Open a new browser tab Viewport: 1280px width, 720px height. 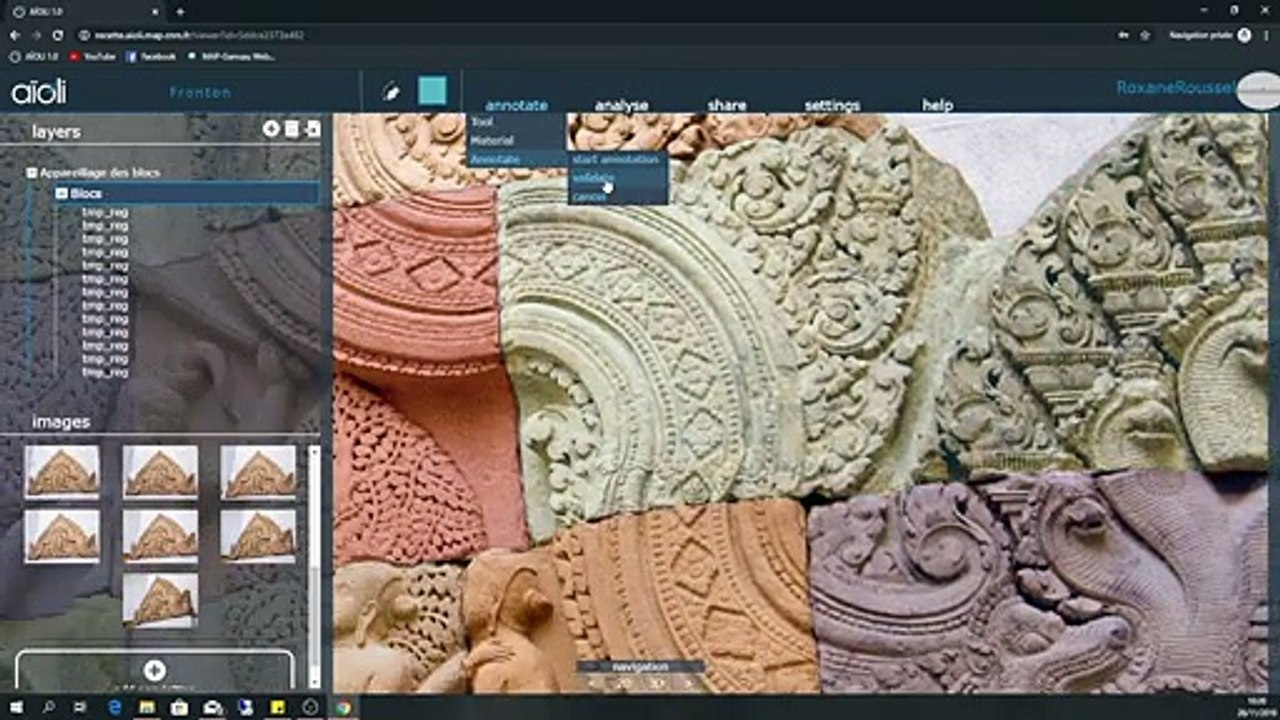click(x=180, y=12)
